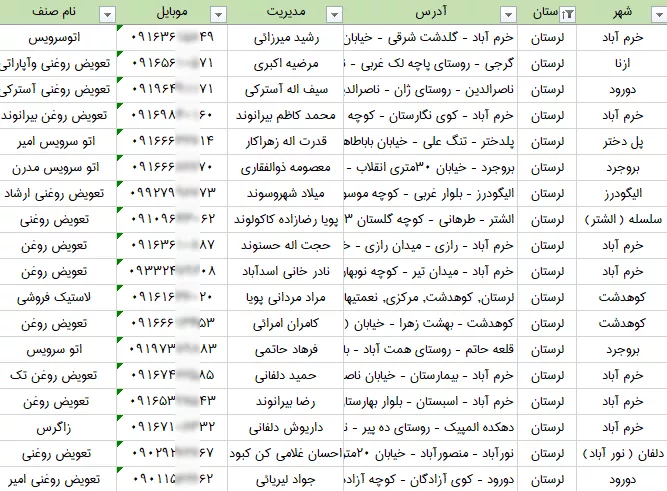Select the cell with name رشید میرزائی
Viewport: 667px width, 491px height.
[285, 38]
